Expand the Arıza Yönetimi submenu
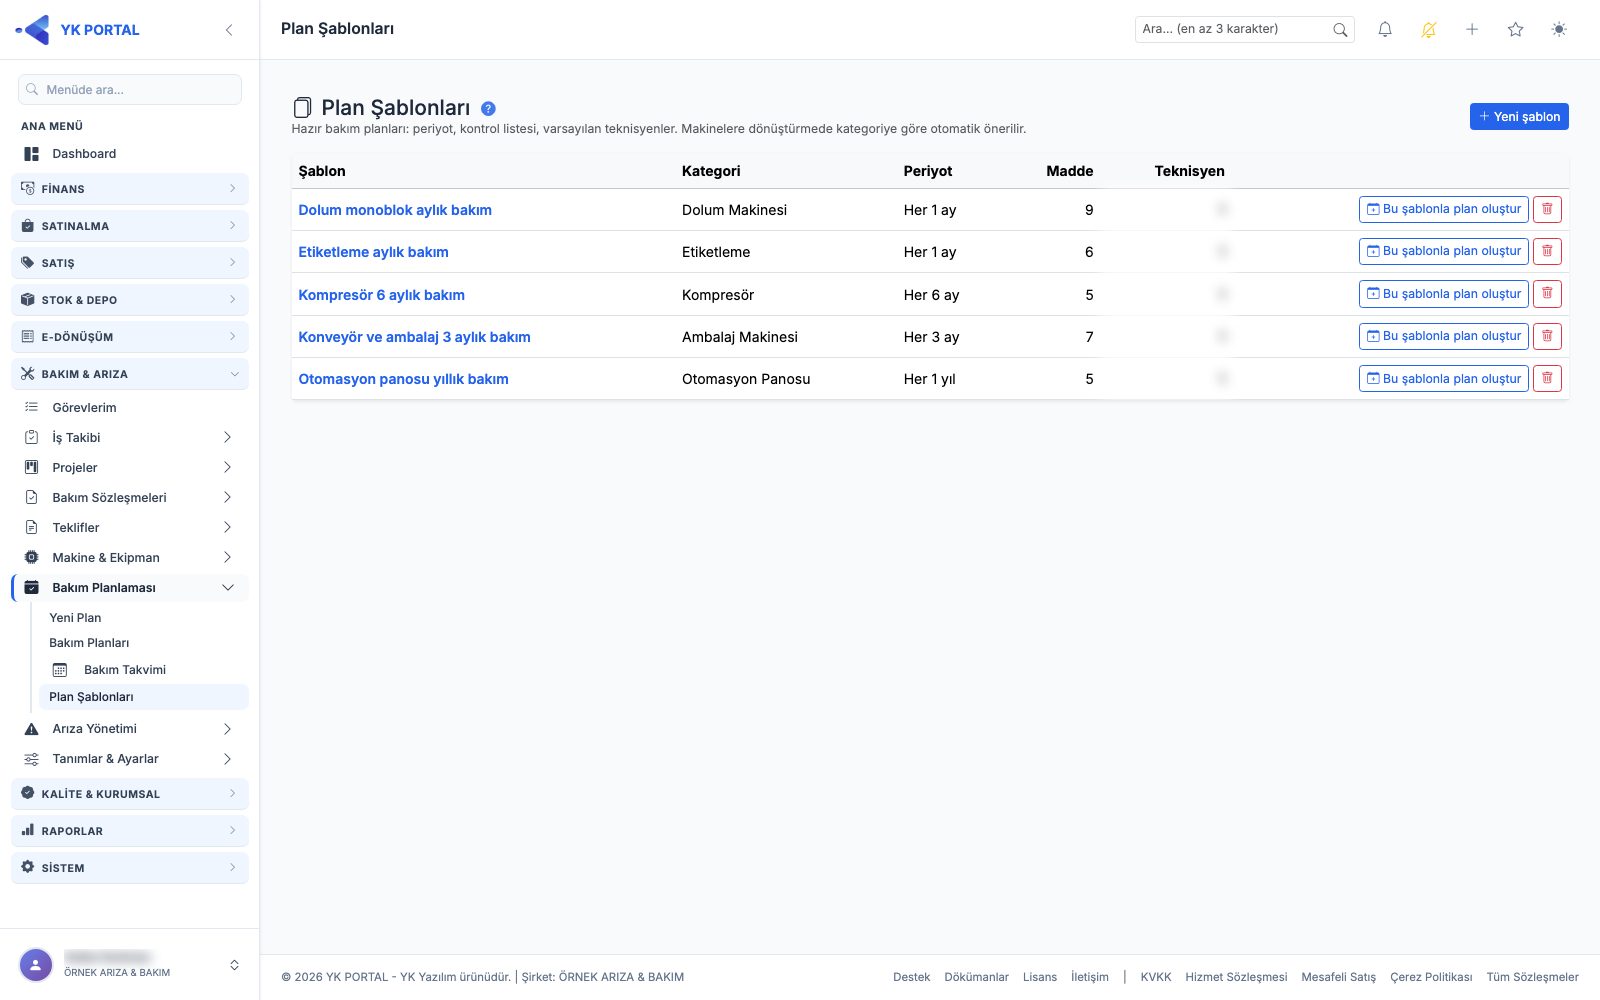 130,729
